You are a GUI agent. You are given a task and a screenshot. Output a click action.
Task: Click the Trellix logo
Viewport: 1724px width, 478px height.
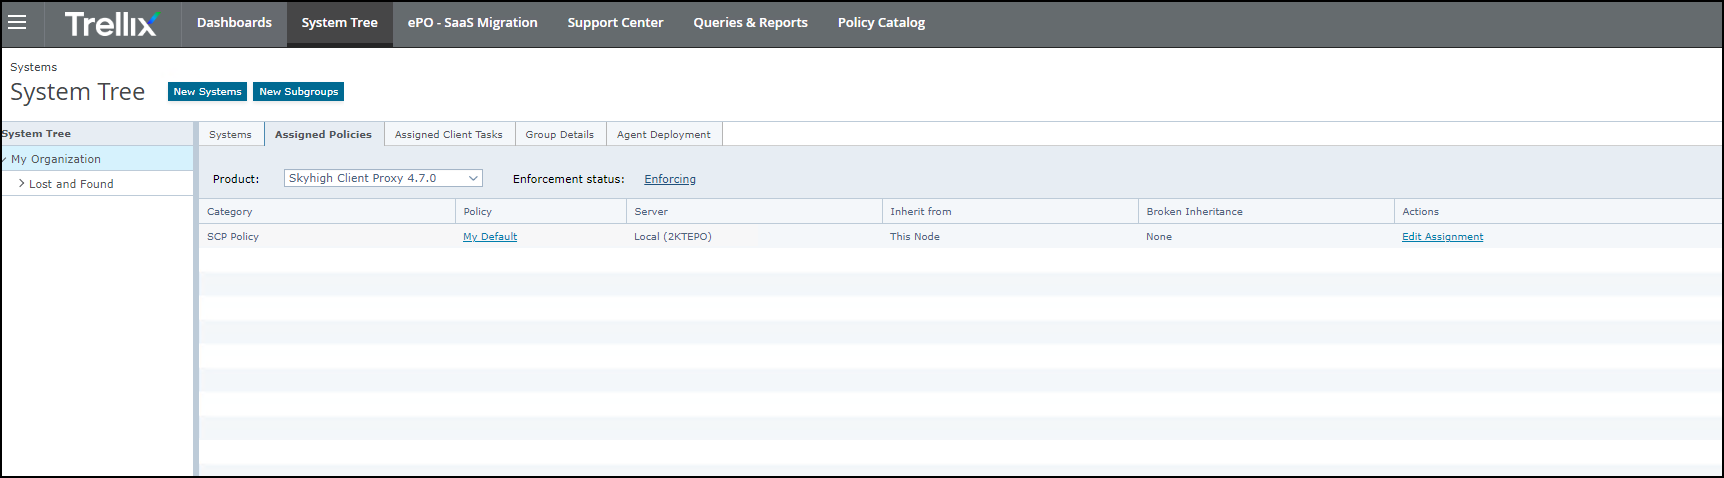pos(111,23)
